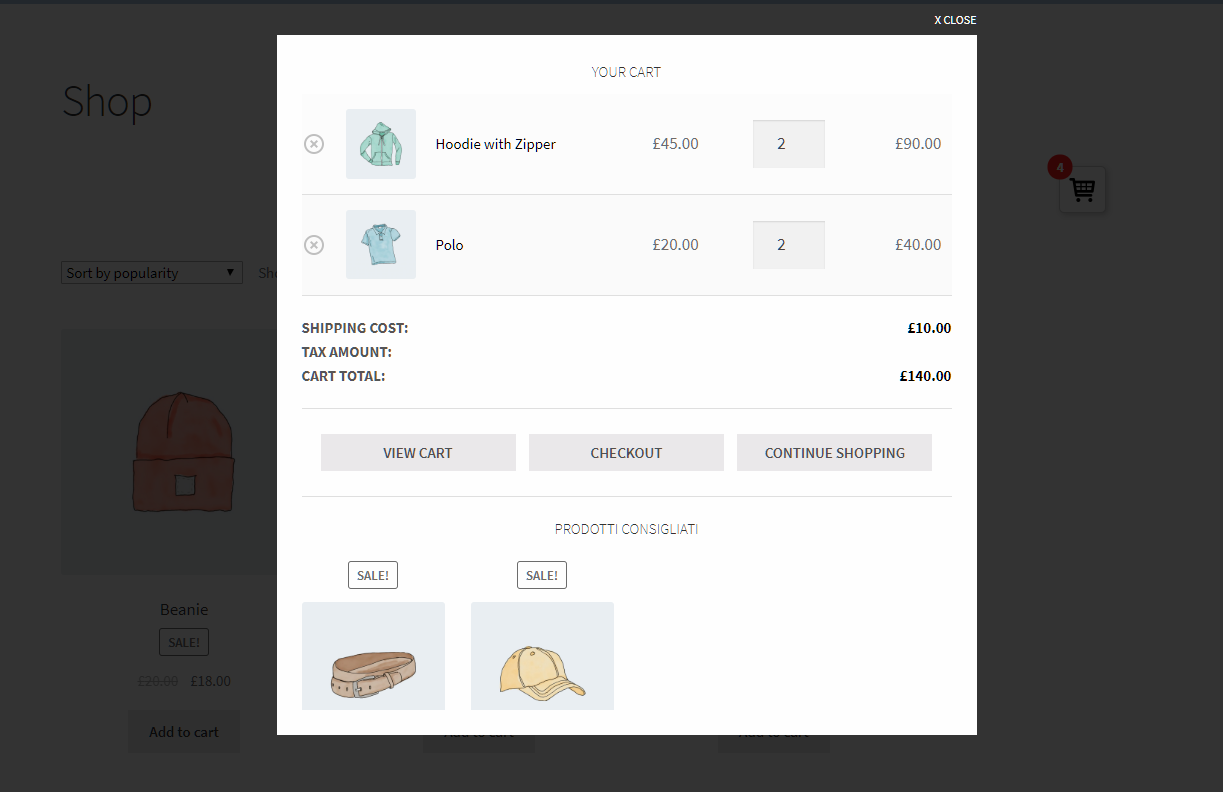Open the Polo shirt thumbnail

pyautogui.click(x=381, y=245)
